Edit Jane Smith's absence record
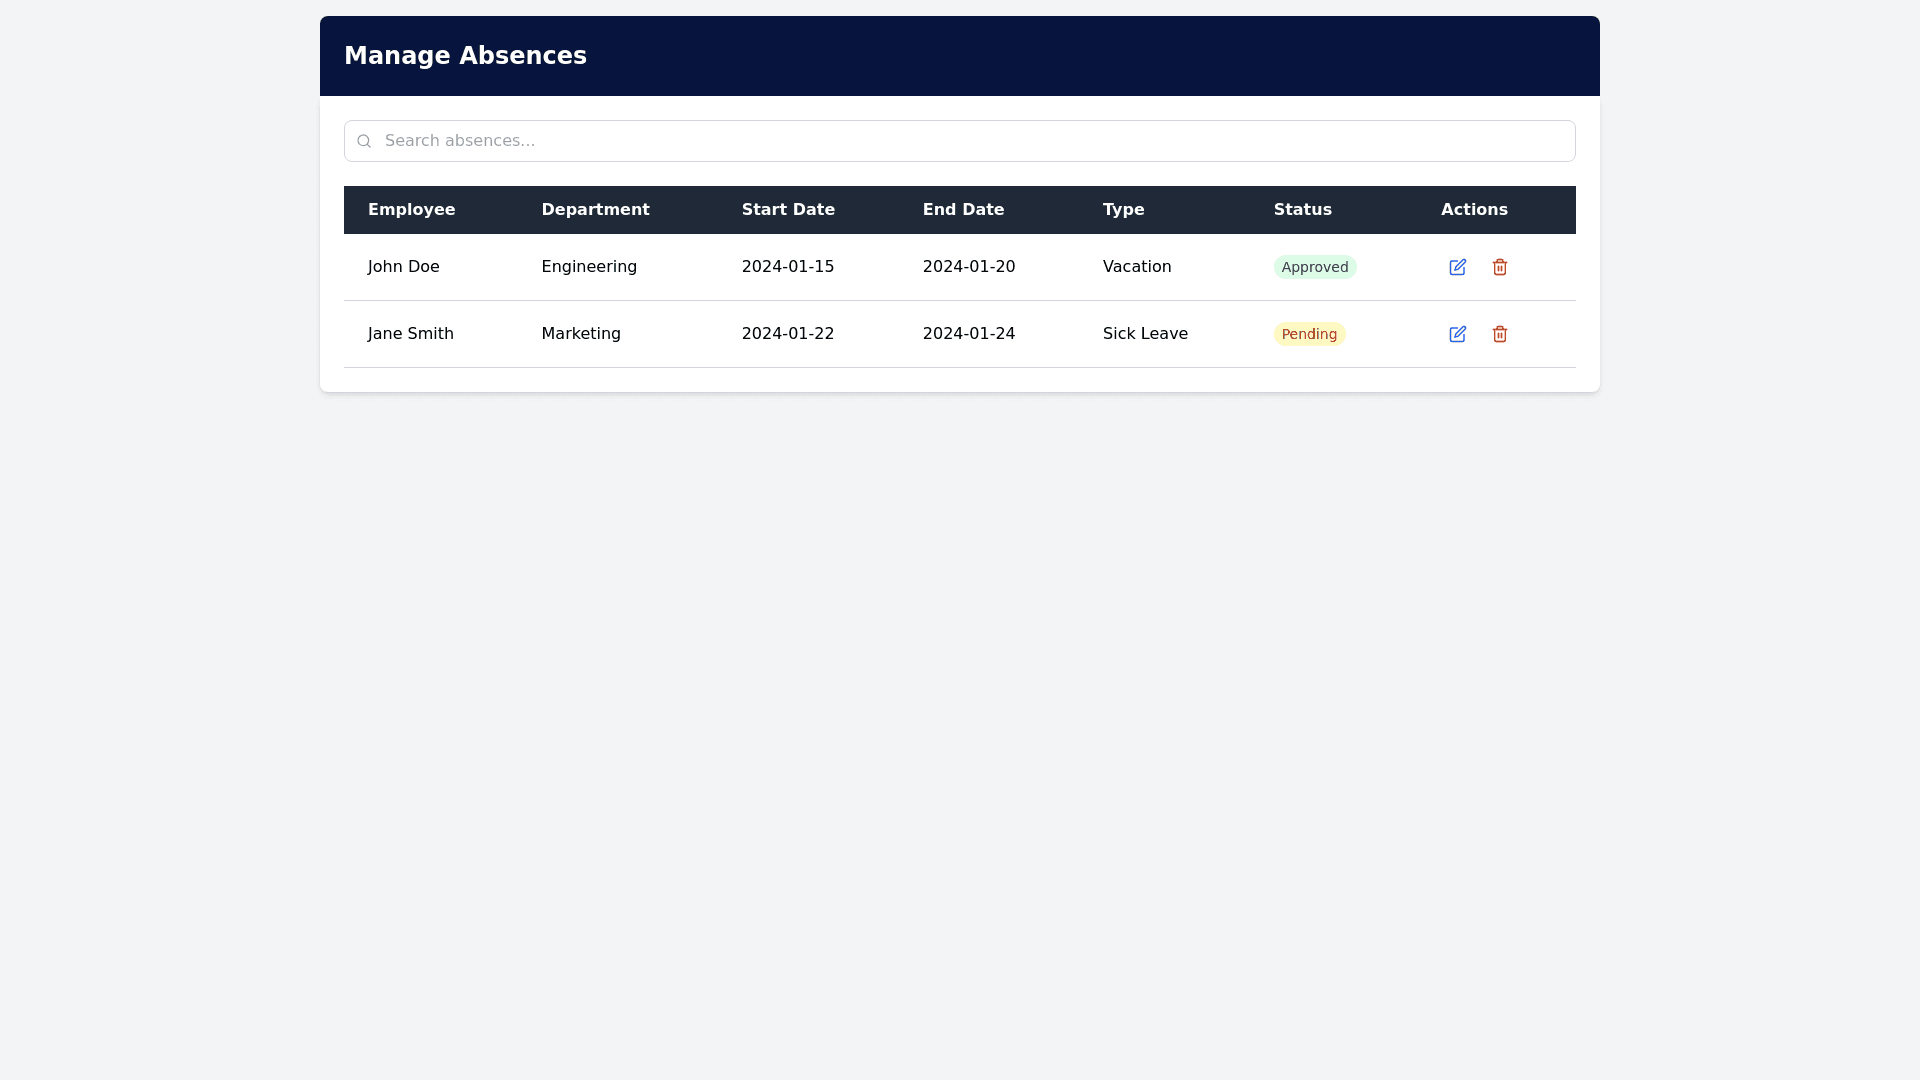The width and height of the screenshot is (1920, 1080). (x=1457, y=334)
